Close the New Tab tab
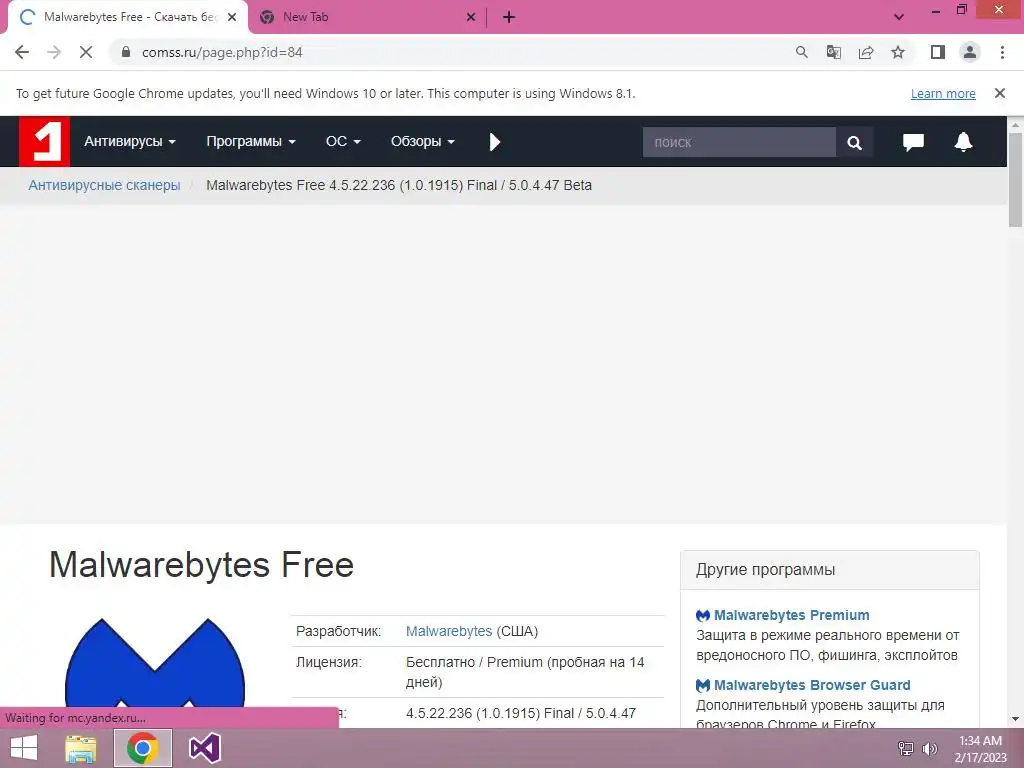The width and height of the screenshot is (1024, 768). pyautogui.click(x=471, y=17)
